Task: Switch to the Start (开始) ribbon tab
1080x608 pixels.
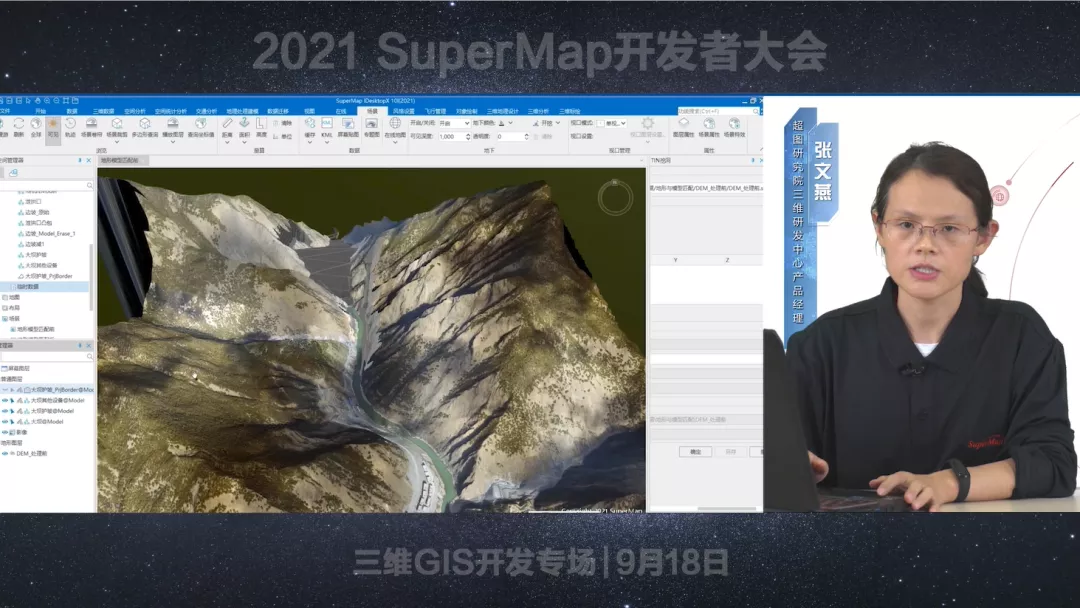Action: click(41, 111)
